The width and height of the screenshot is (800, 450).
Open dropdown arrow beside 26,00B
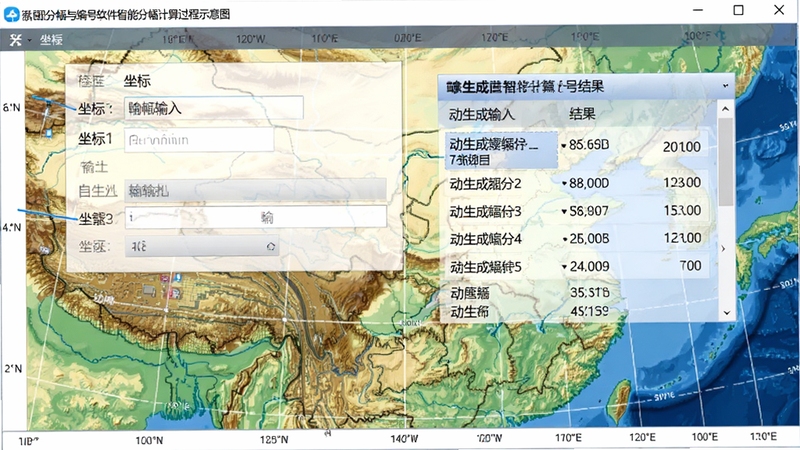click(565, 239)
